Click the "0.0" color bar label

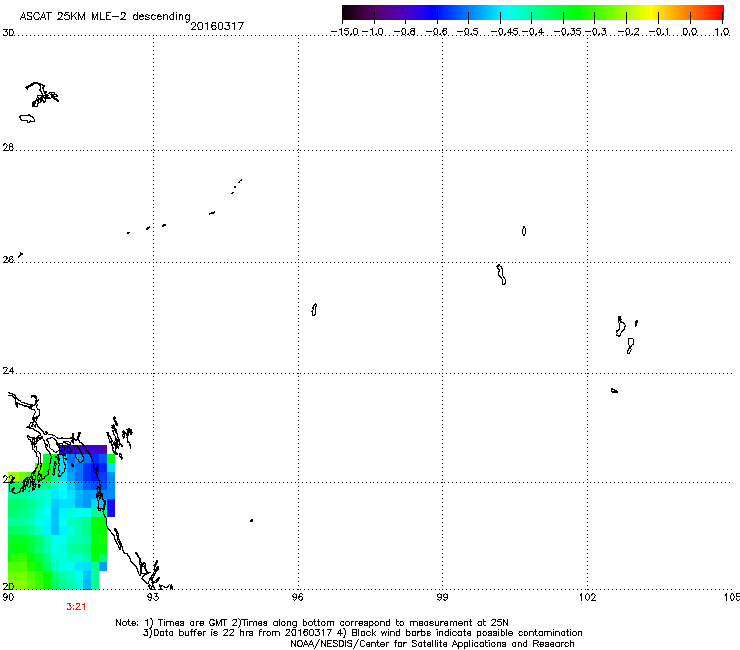(x=690, y=32)
